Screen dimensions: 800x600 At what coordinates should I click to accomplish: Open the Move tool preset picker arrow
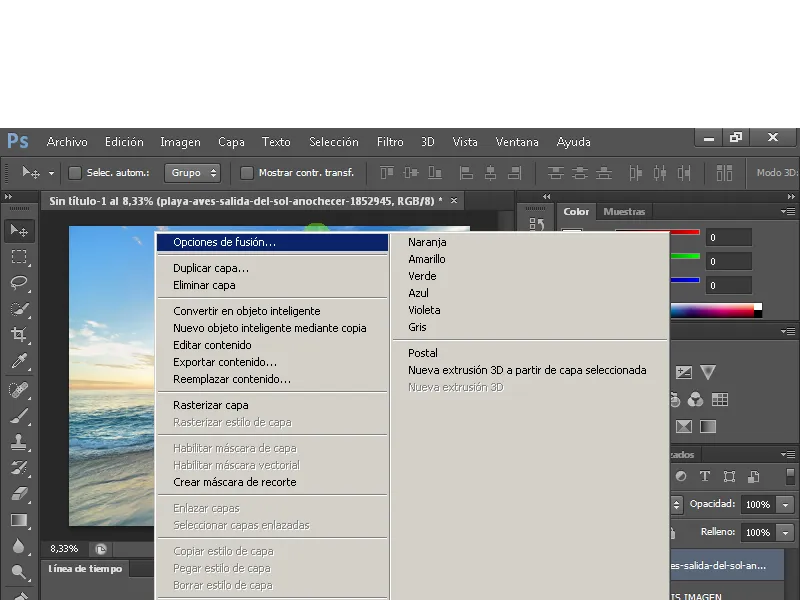[x=52, y=173]
